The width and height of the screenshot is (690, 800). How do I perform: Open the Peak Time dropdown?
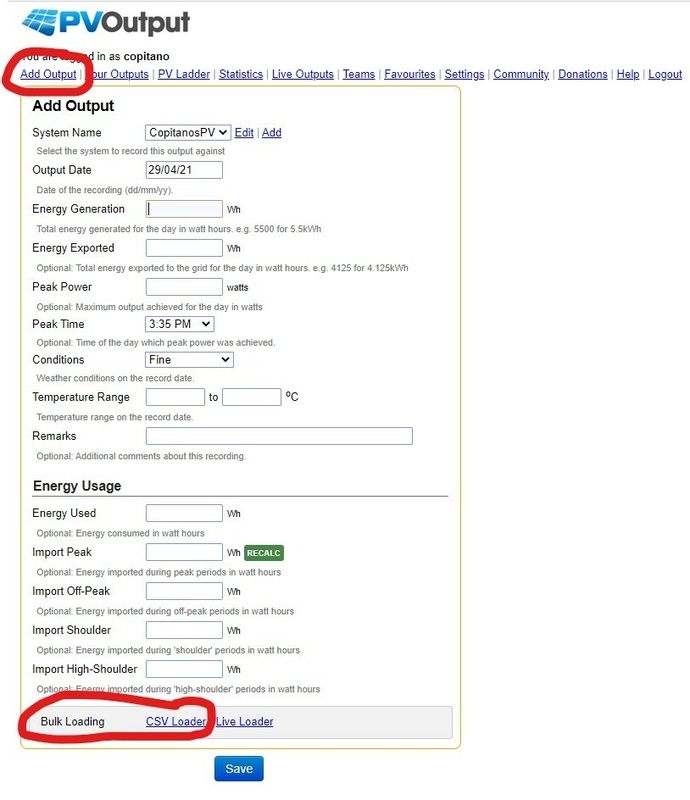pos(180,324)
